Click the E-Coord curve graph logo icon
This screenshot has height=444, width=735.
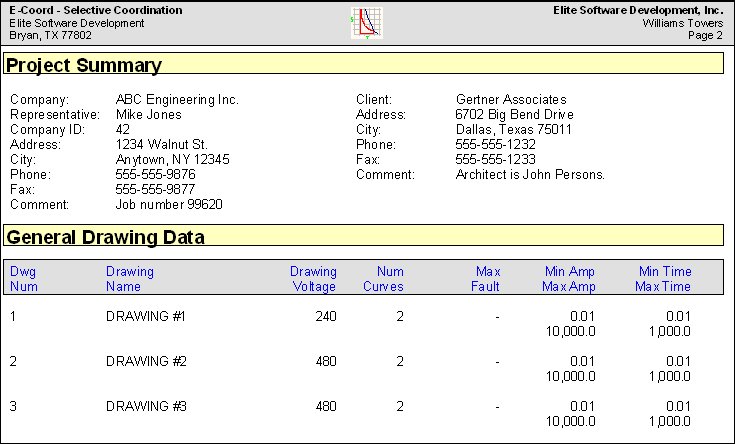point(367,23)
